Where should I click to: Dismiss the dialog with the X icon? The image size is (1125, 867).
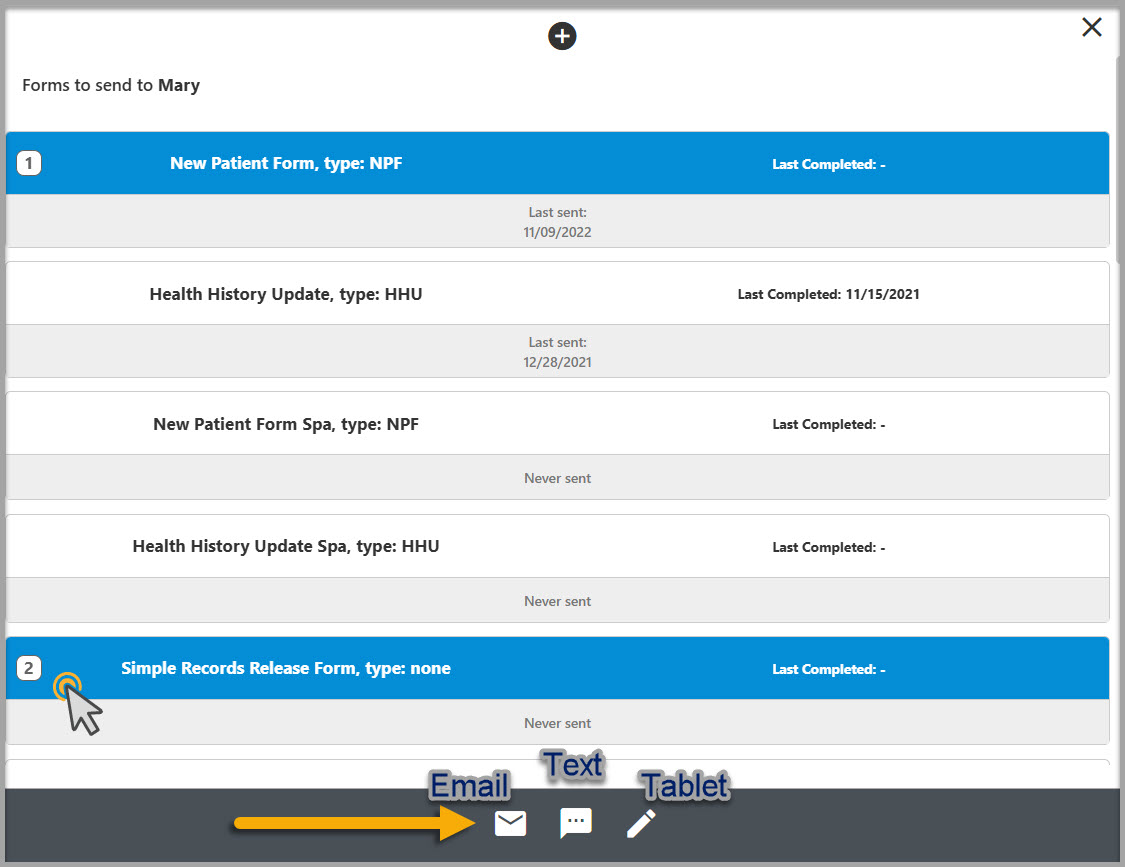[x=1092, y=27]
